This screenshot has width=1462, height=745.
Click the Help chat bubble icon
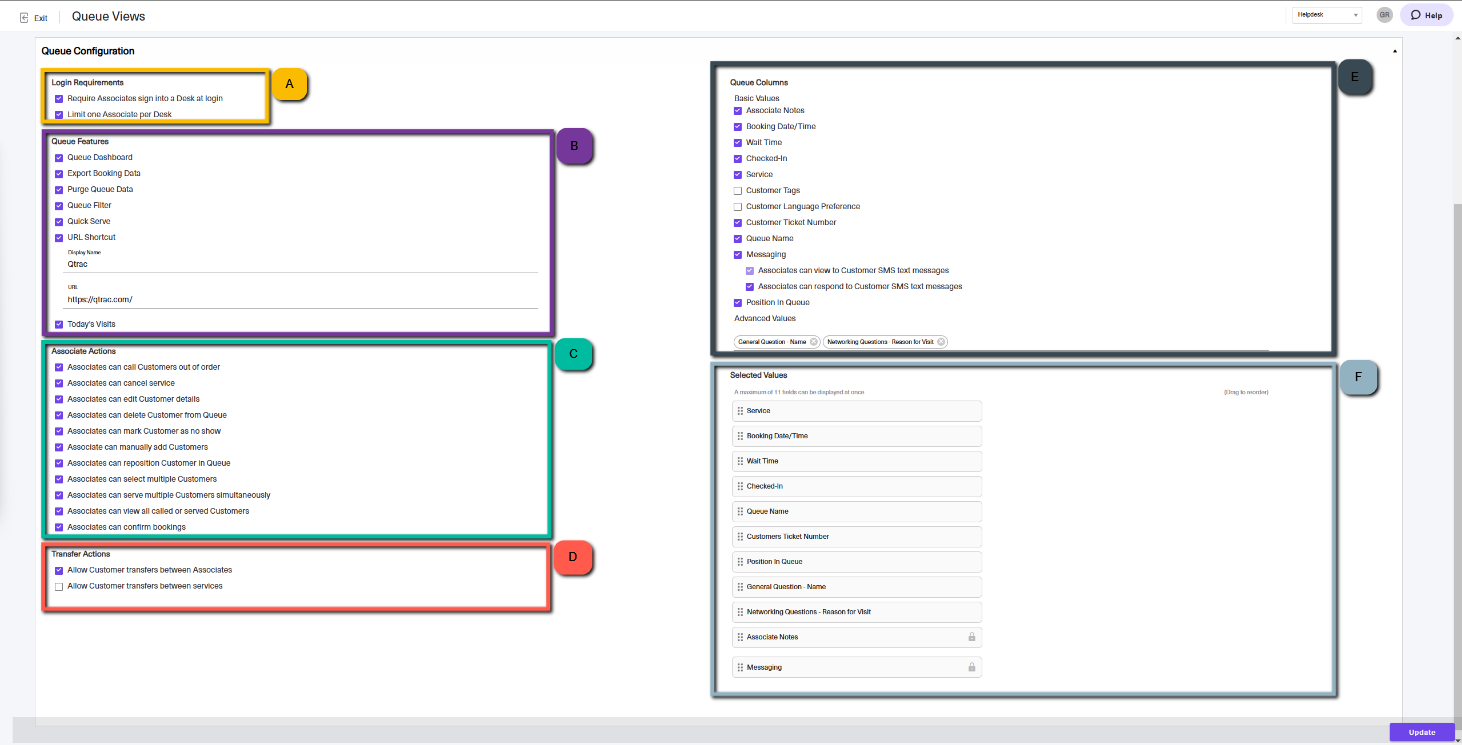click(x=1415, y=15)
